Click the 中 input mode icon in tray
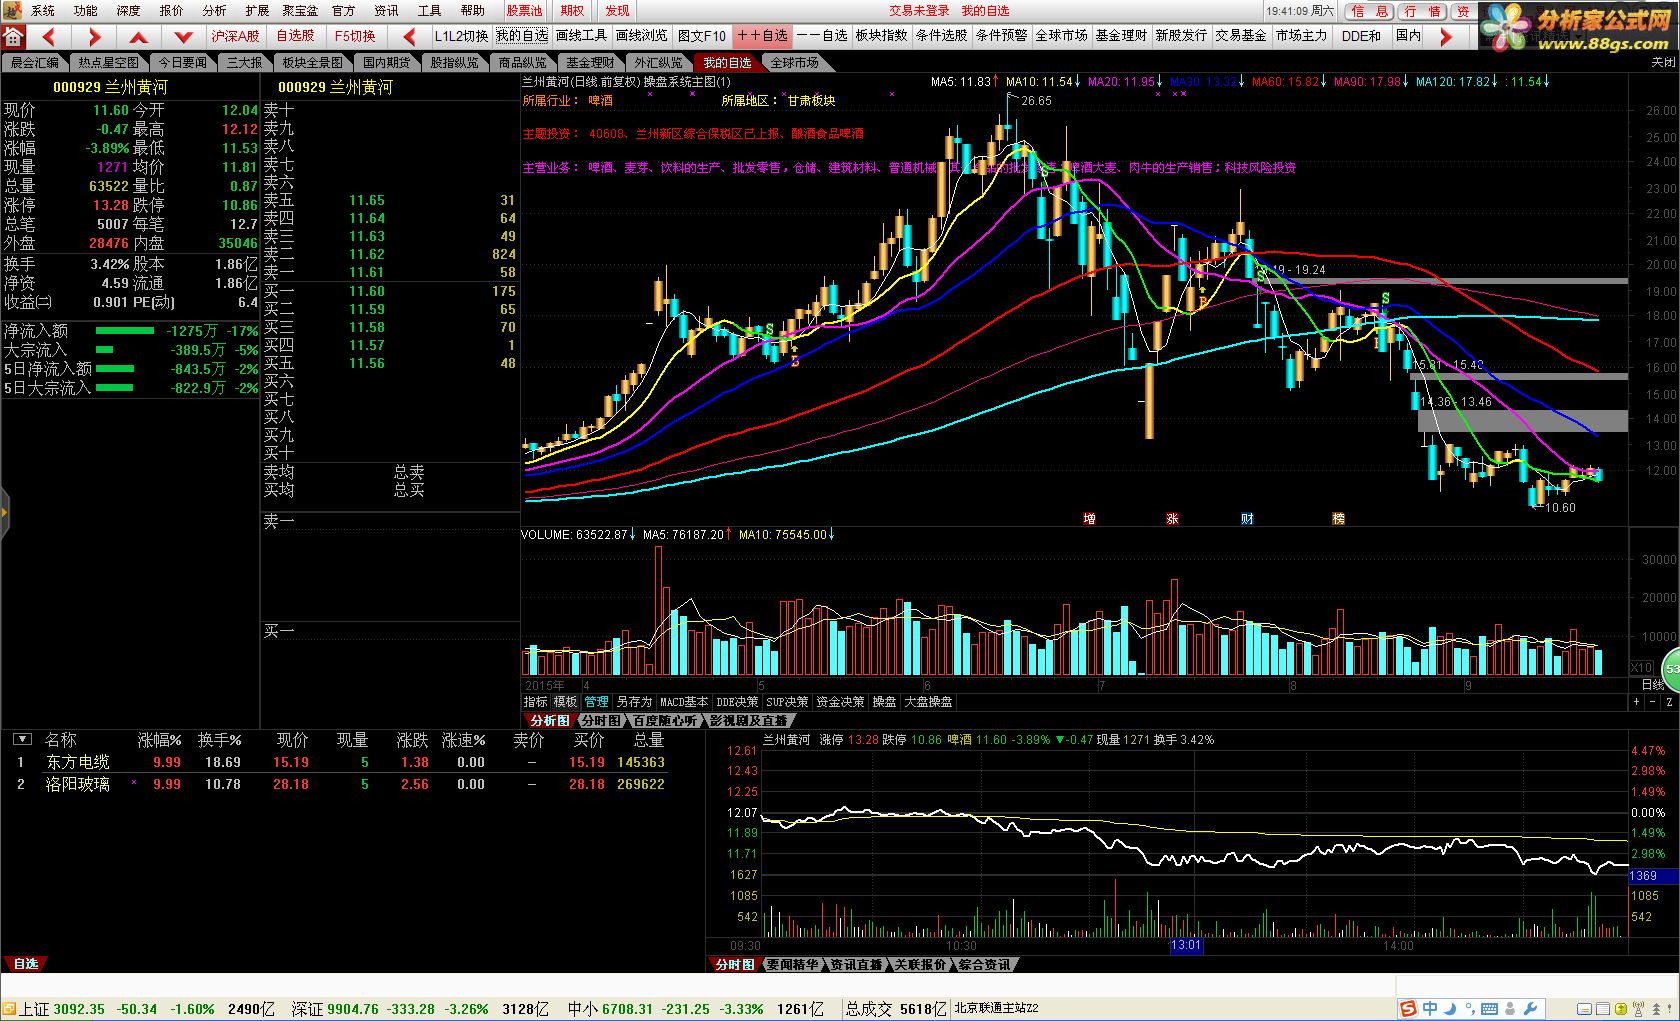 [x=1430, y=1008]
